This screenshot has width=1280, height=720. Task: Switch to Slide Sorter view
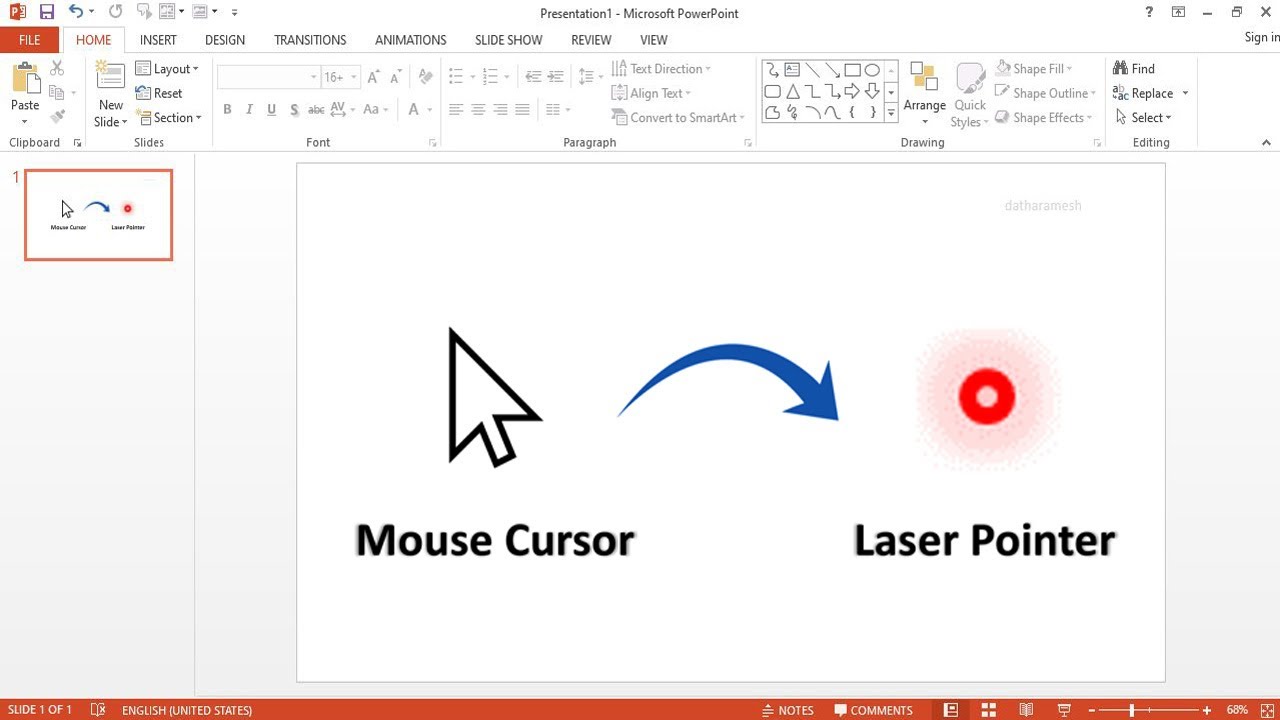point(988,710)
